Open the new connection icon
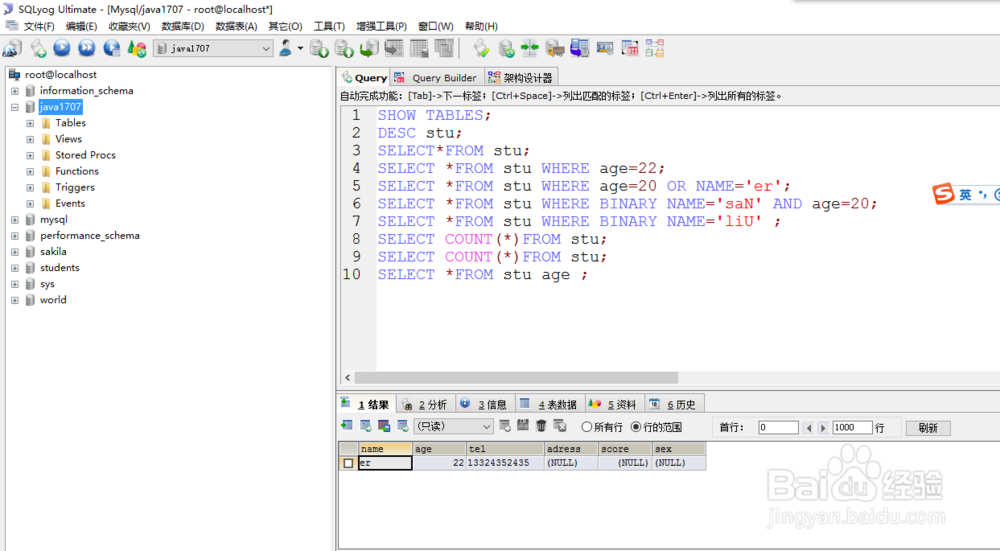Screen dimensions: 1000x551 [x=11, y=48]
